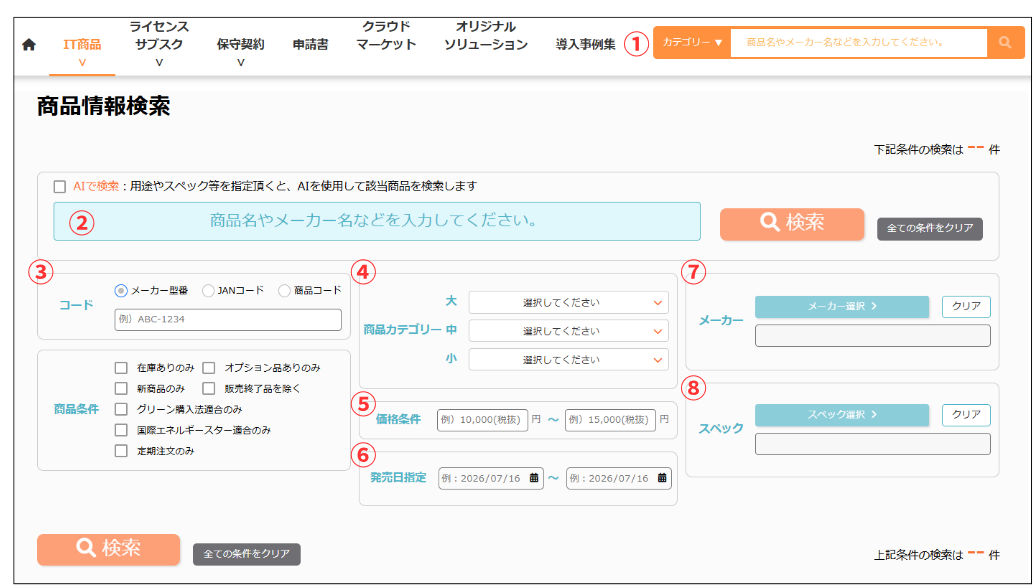Click lower 全ての条件をクリア button
Screen dimensions: 1033x585
[x=246, y=554]
